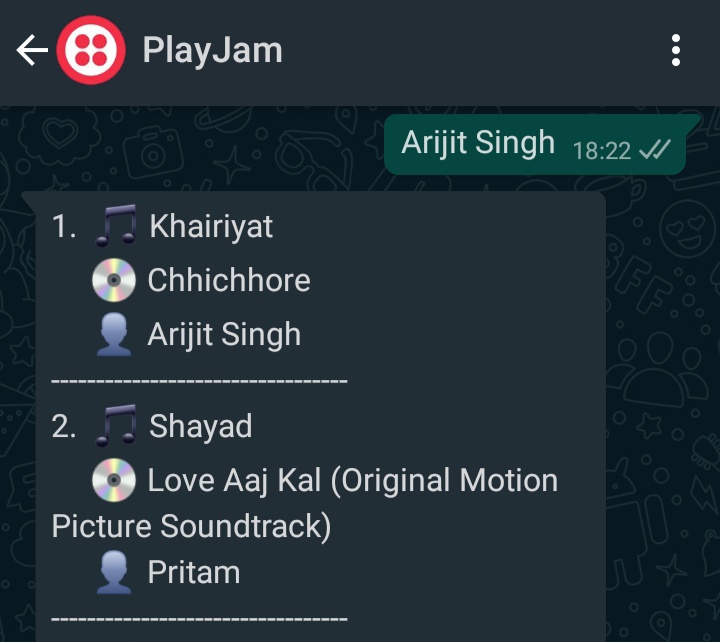Viewport: 720px width, 642px height.
Task: Tap the person icon beside Arijit Singh
Action: (x=114, y=334)
